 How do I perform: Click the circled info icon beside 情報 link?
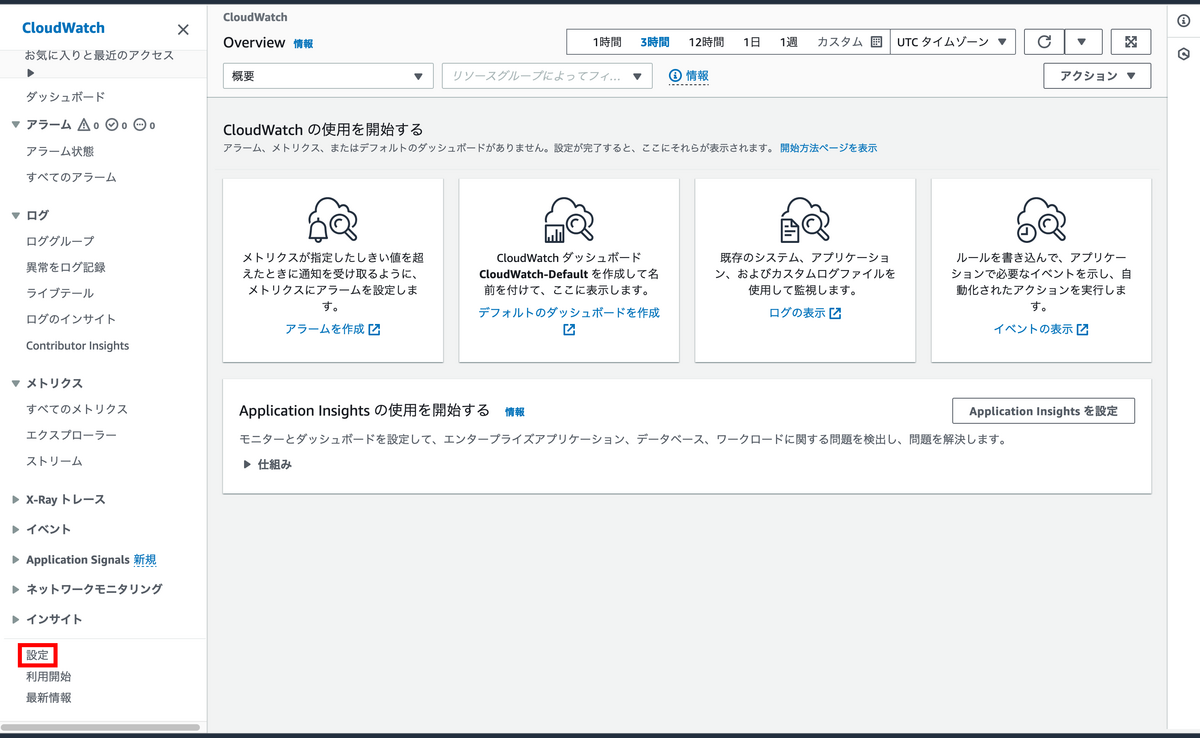pyautogui.click(x=675, y=76)
